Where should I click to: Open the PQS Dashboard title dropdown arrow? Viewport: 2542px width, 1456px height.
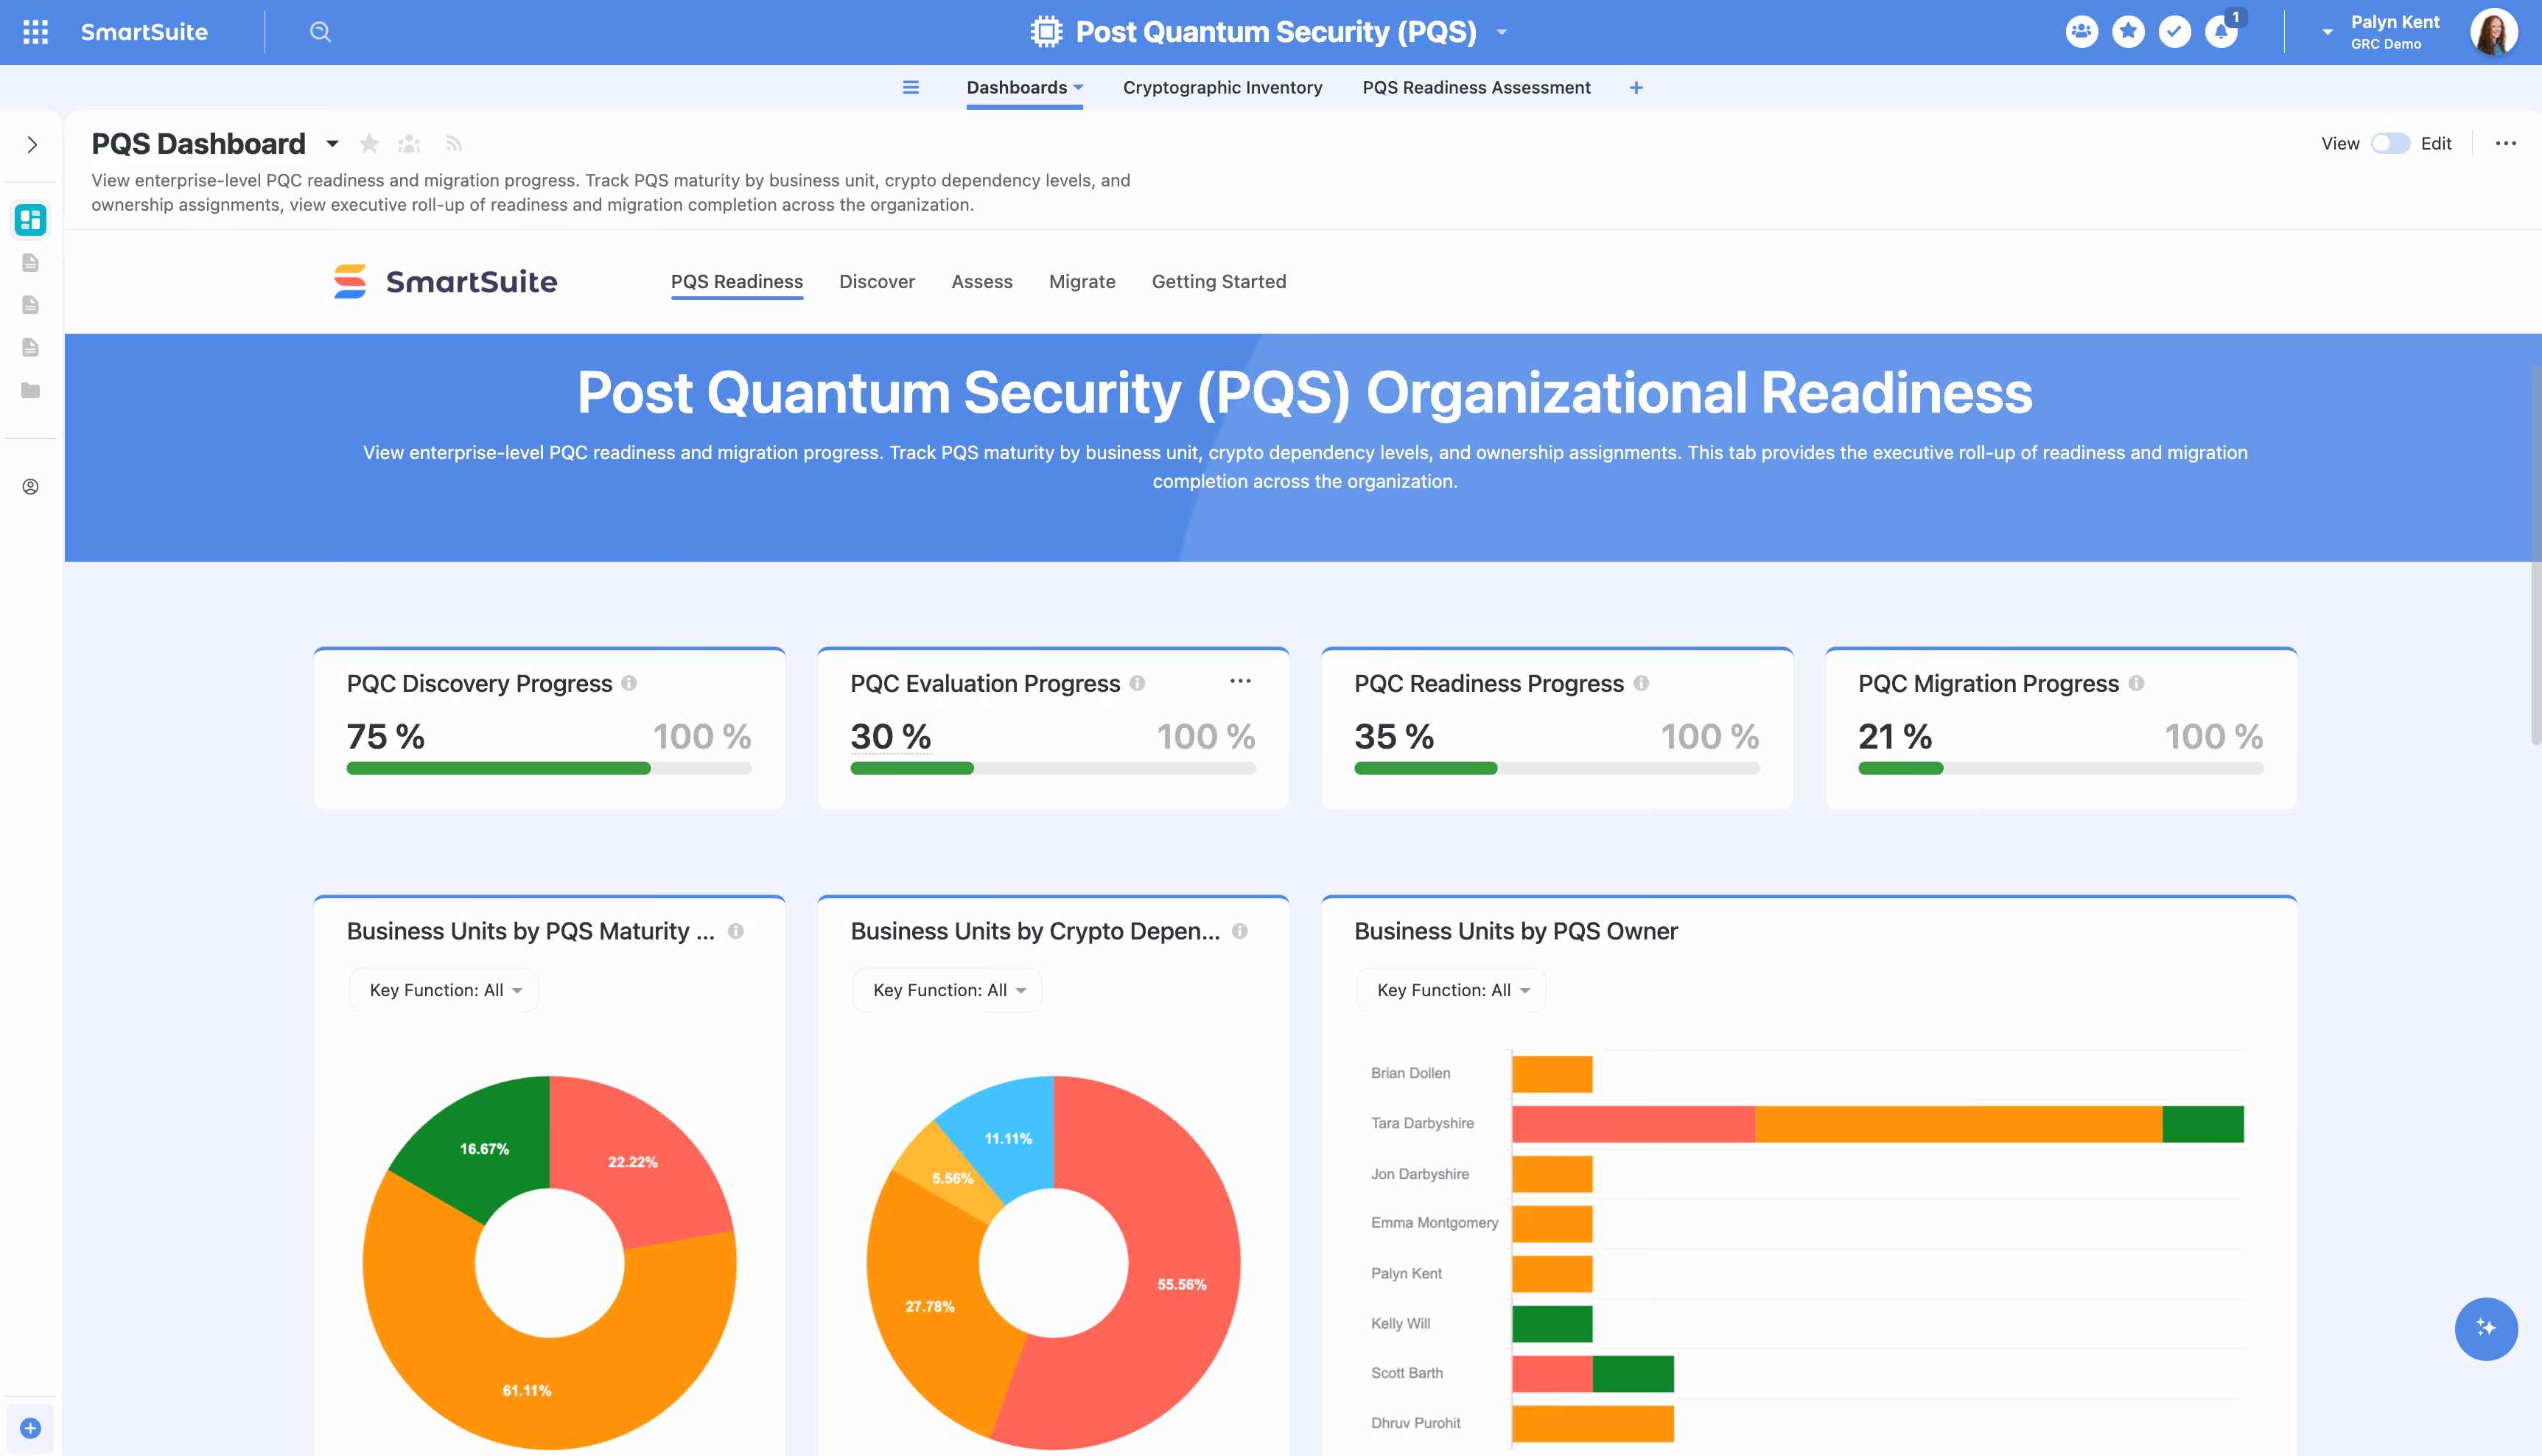point(332,145)
